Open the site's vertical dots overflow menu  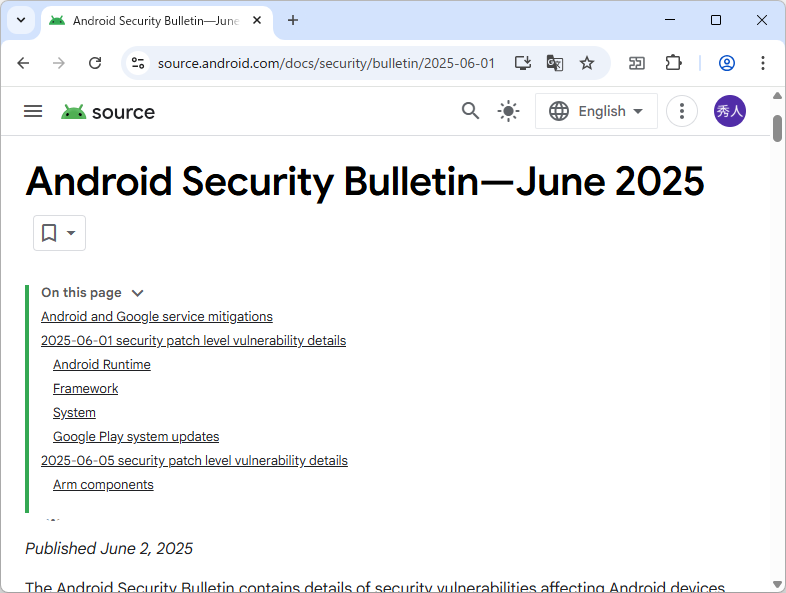click(x=682, y=111)
